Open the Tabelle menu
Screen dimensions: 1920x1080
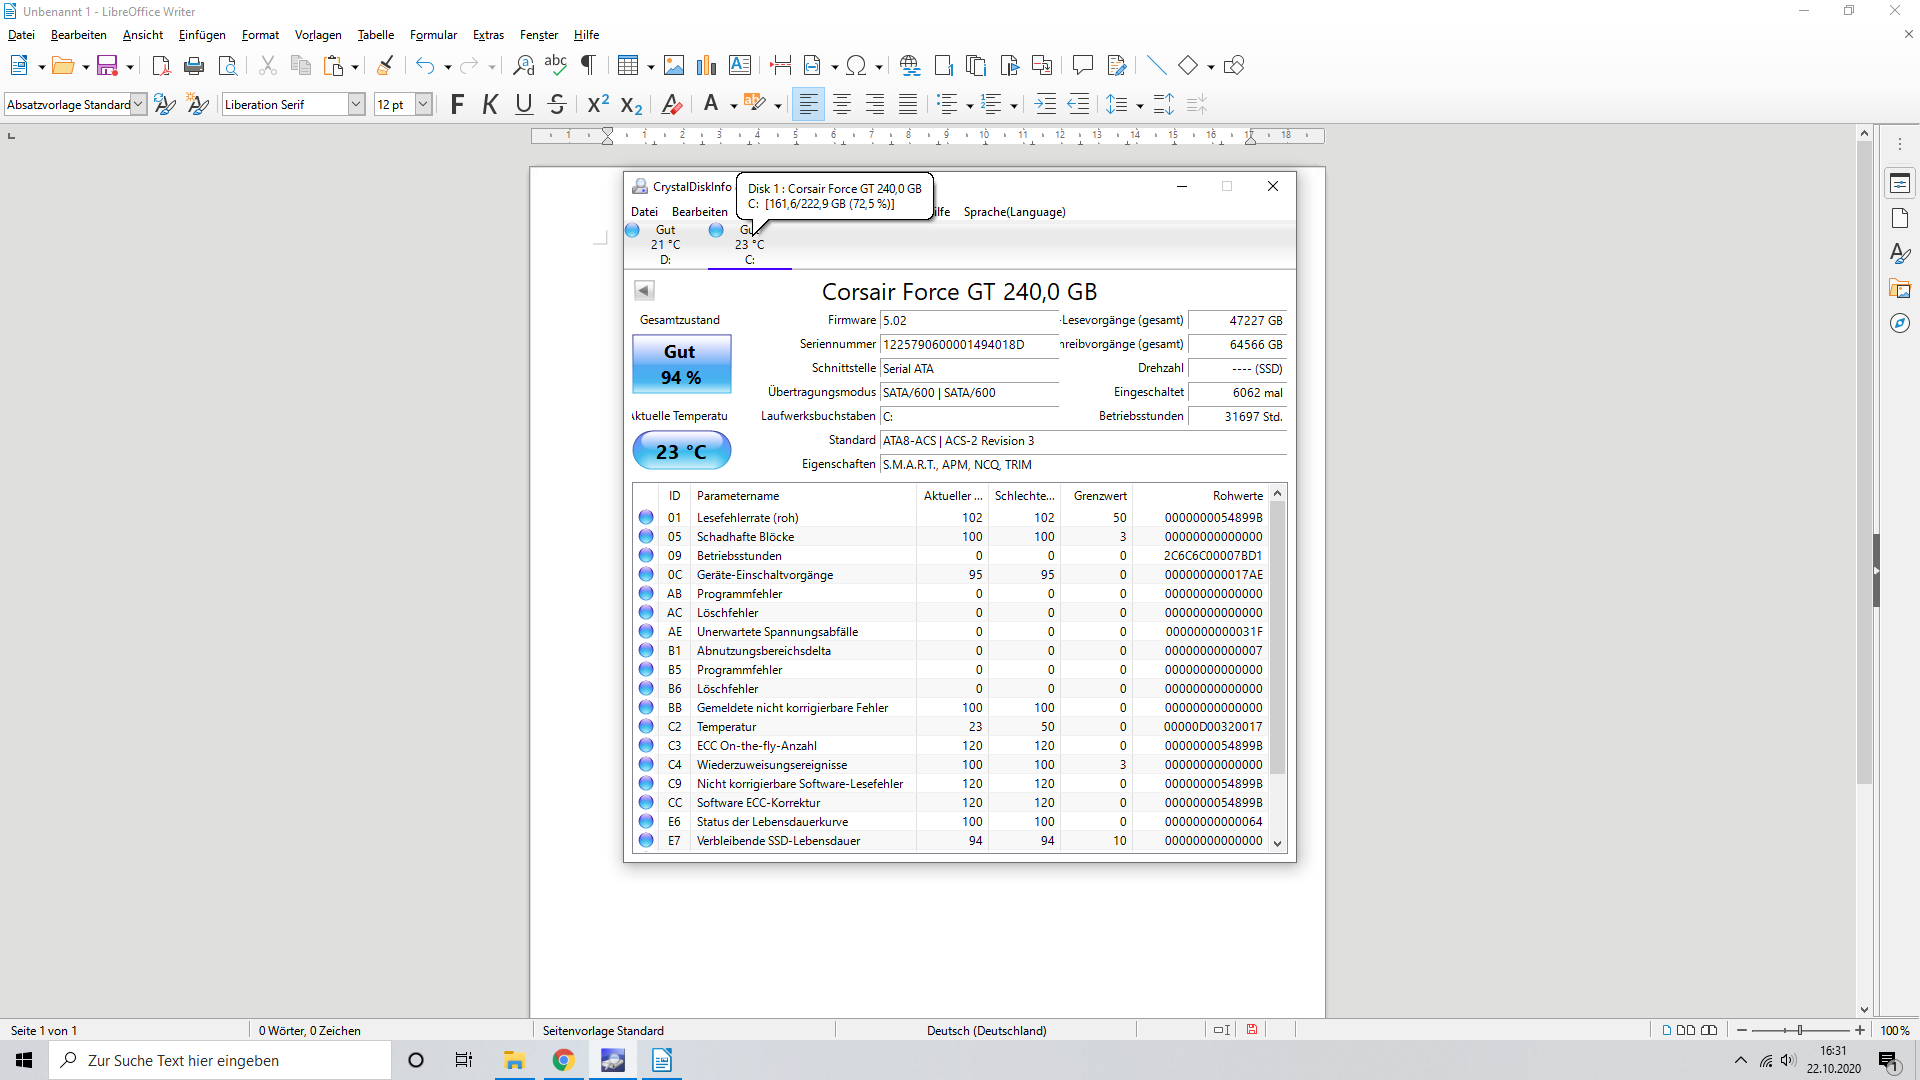[376, 35]
